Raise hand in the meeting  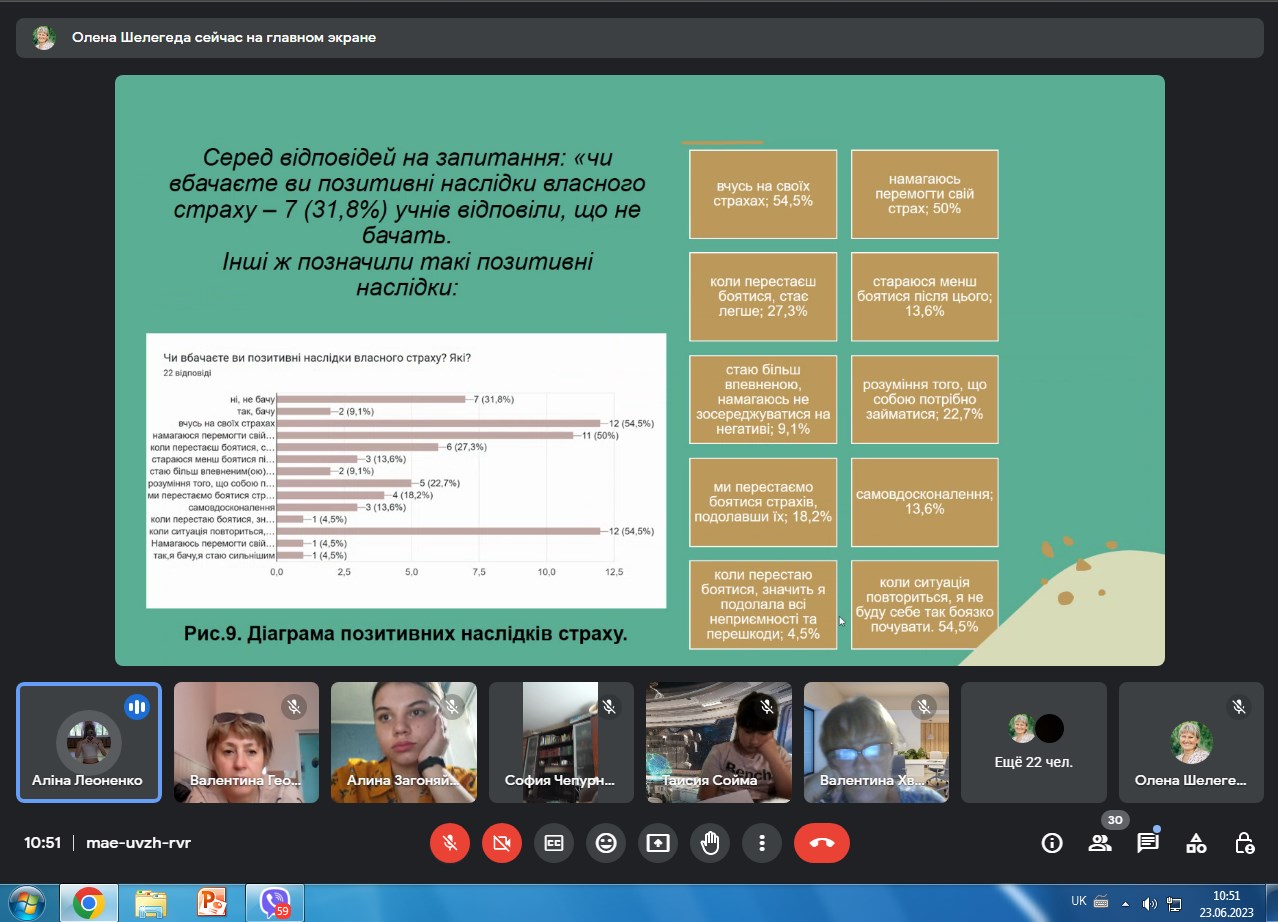point(710,843)
